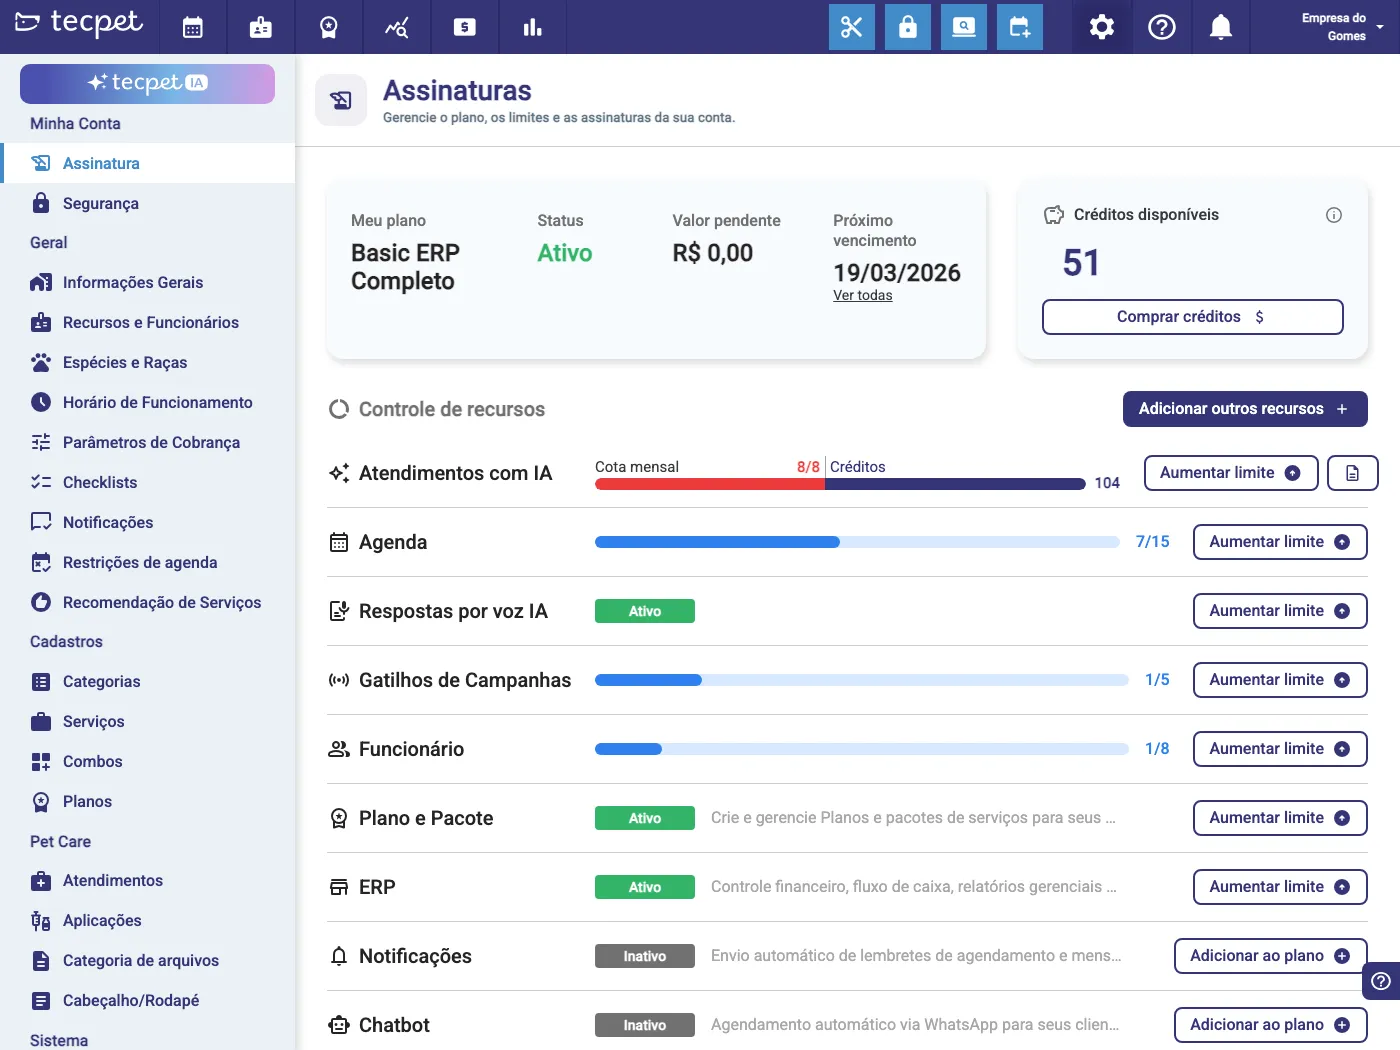Open Checklists in the sidebar
This screenshot has width=1400, height=1050.
148,482
